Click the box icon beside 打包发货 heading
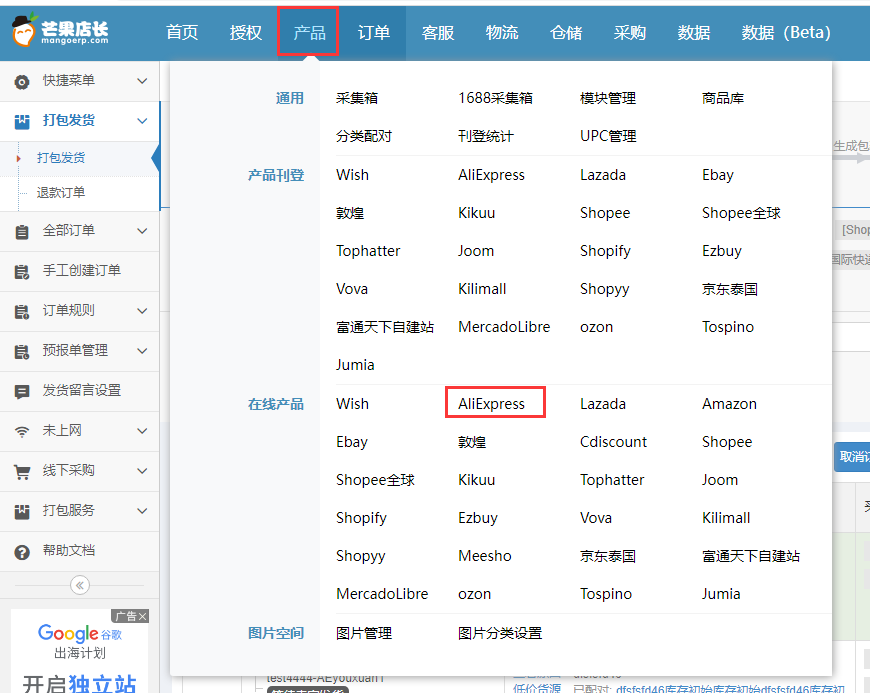Screen dimensions: 870x693 (x=22, y=122)
